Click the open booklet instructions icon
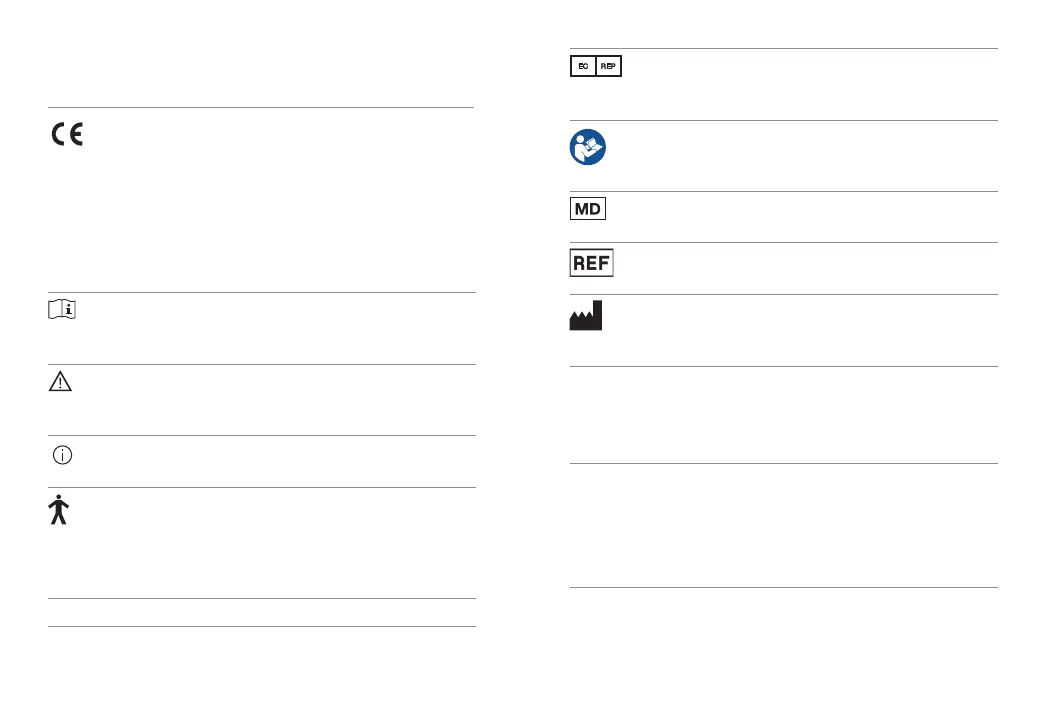 64,311
